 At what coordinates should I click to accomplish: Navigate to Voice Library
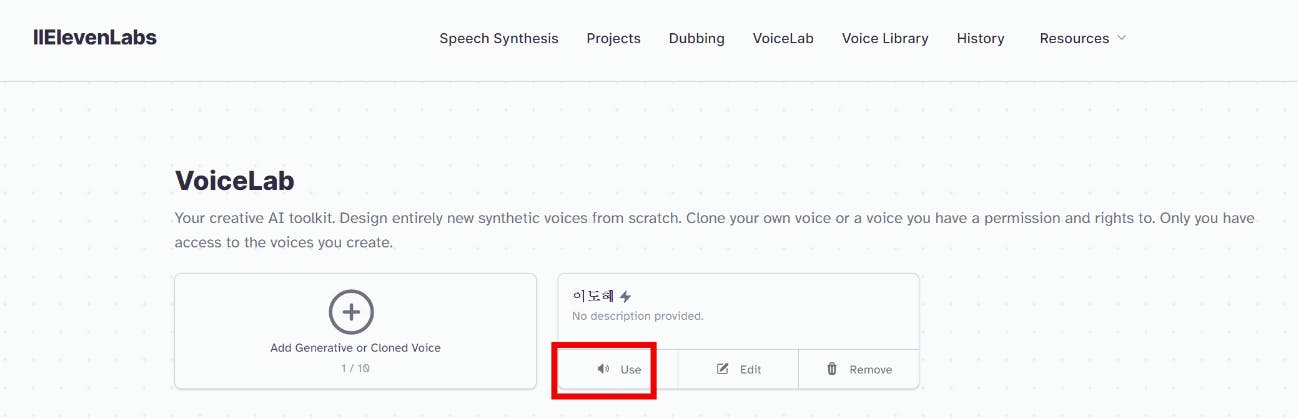885,38
